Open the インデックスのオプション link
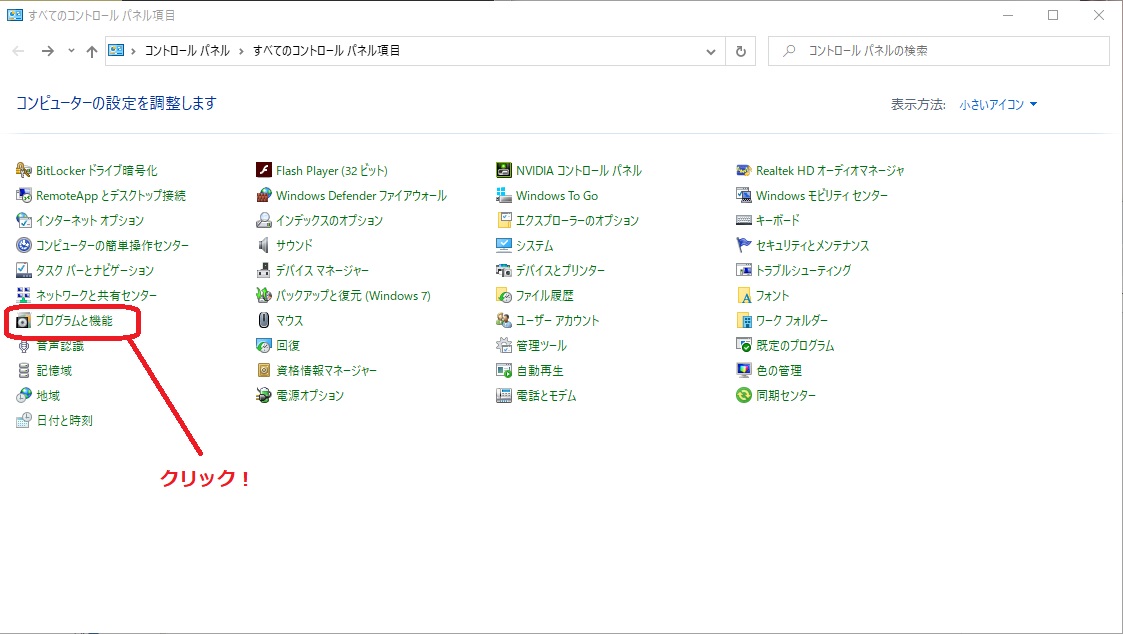1123x634 pixels. [329, 221]
